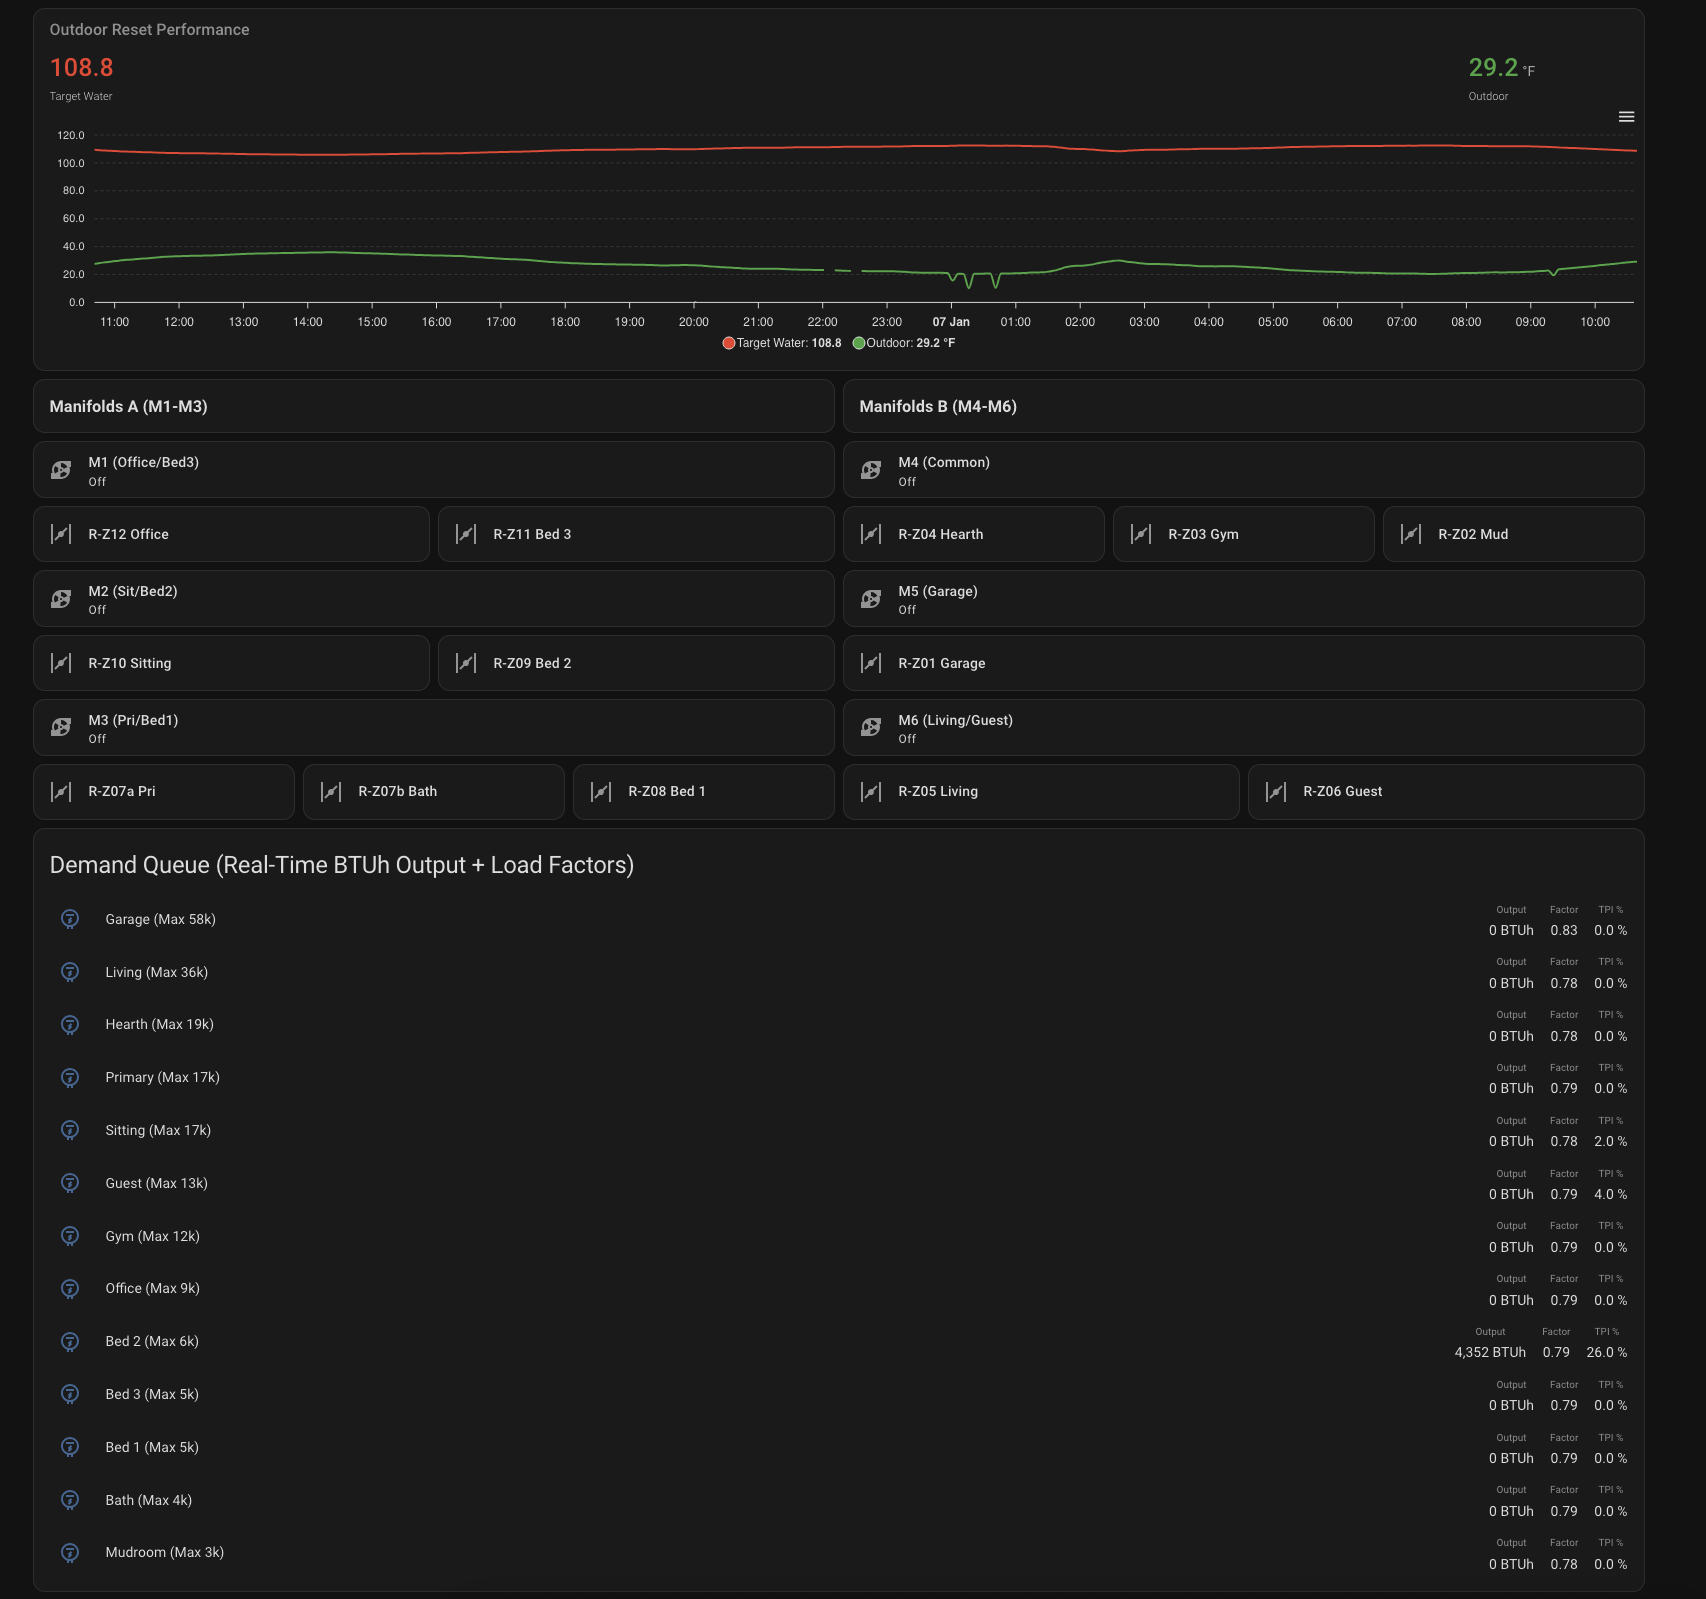Click the 29.2 °F Outdoor reading

(1497, 70)
